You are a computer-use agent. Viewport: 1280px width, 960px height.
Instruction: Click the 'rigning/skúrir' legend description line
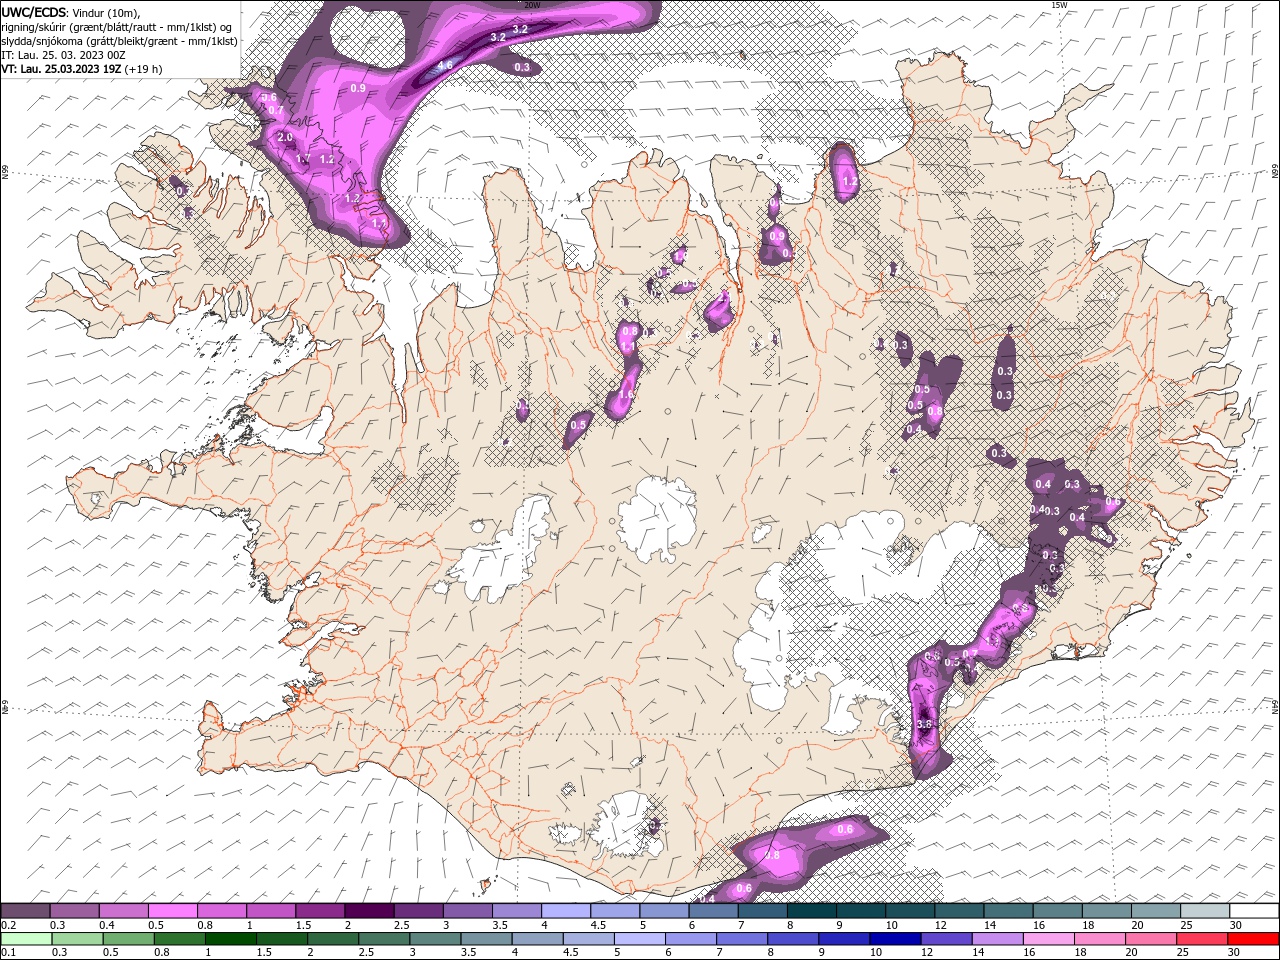[x=117, y=27]
